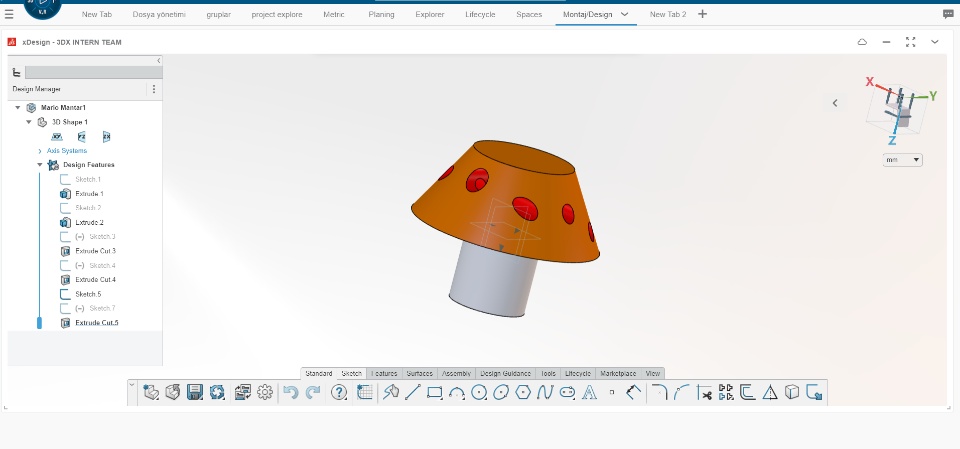Select the Trim scissors tool
Image resolution: width=960 pixels, height=449 pixels.
(x=705, y=392)
